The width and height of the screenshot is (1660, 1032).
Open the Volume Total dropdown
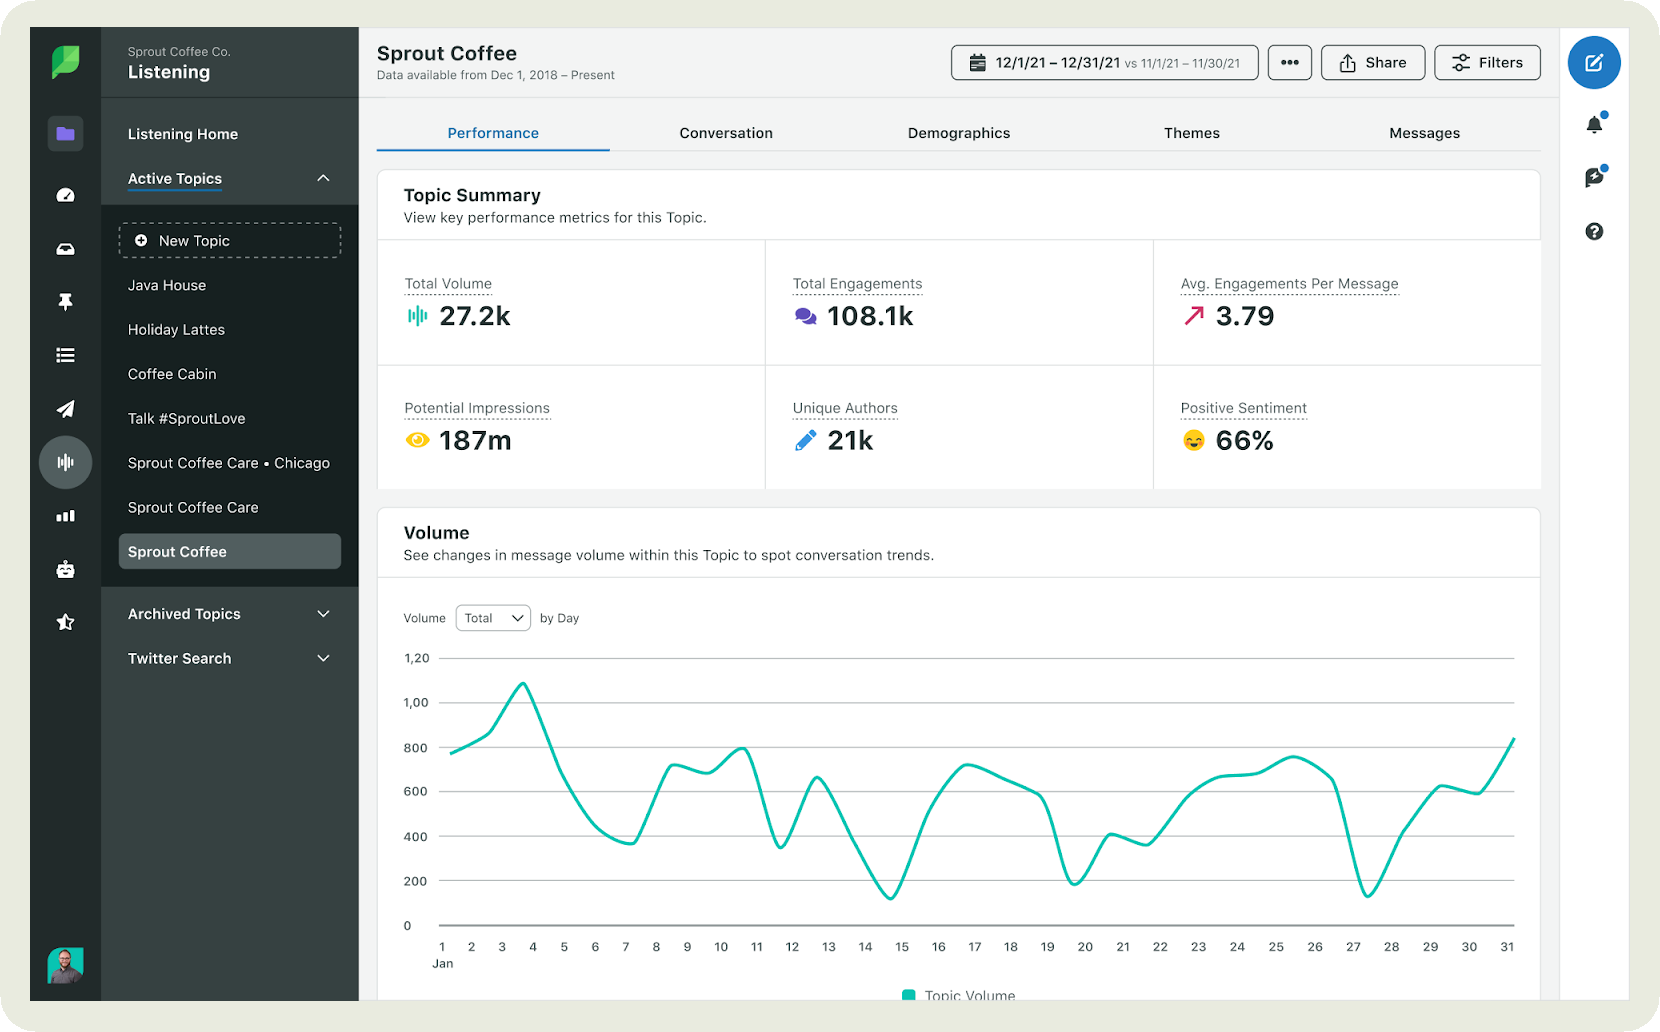coord(493,618)
